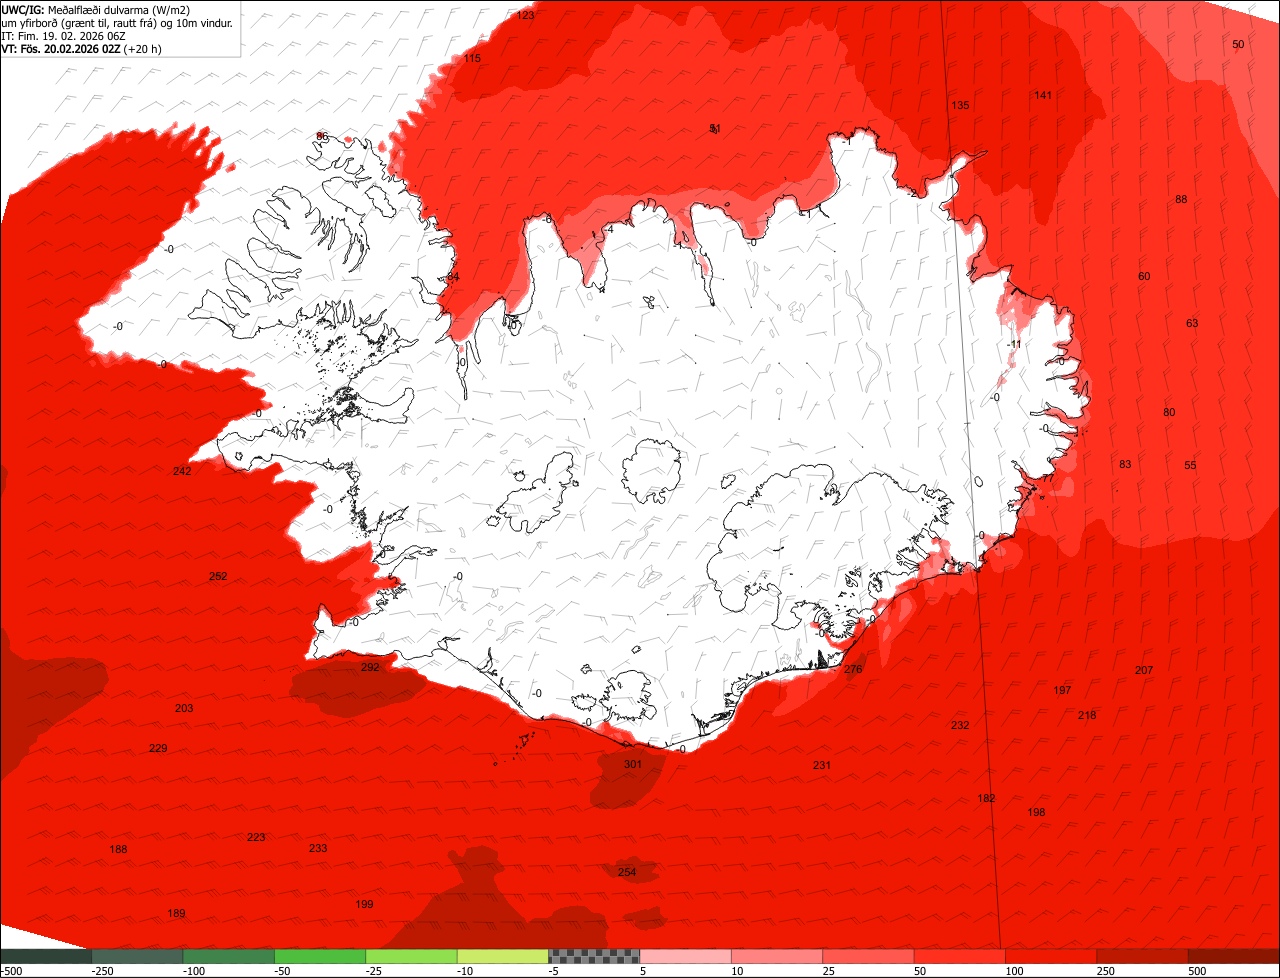Click the flux value 182 on the map

986,798
